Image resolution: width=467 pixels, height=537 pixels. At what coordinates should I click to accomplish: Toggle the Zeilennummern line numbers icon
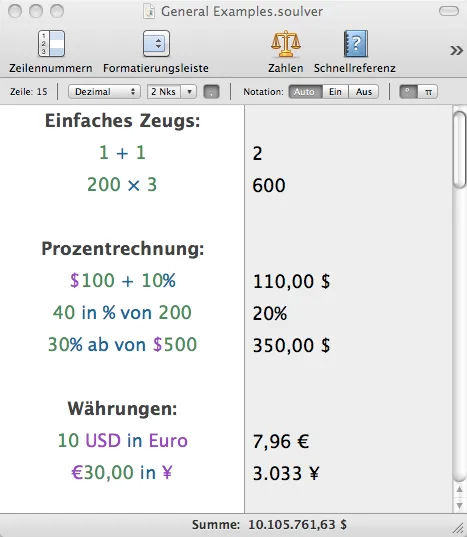[51, 44]
